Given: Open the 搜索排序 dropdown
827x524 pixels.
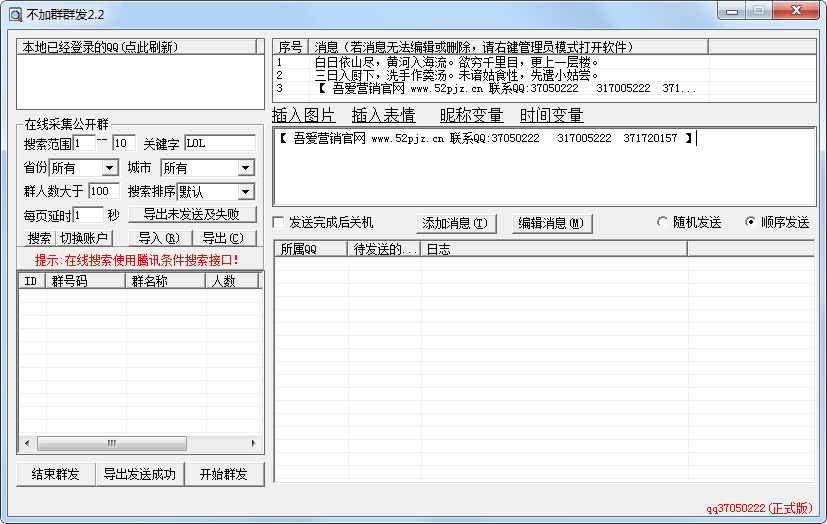Looking at the screenshot, I should (246, 191).
